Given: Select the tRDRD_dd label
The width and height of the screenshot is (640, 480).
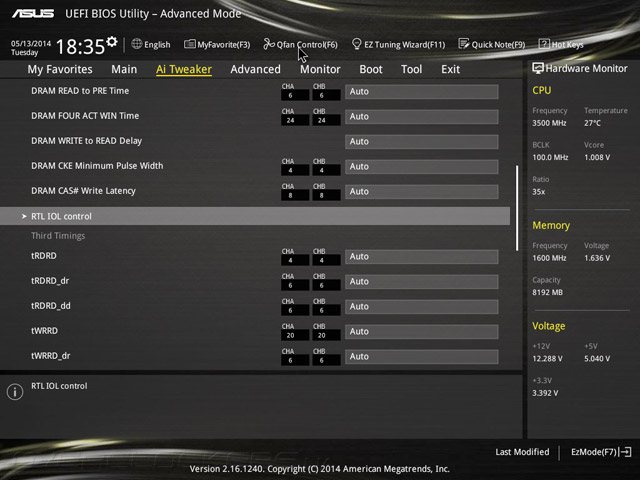Looking at the screenshot, I should (51, 306).
